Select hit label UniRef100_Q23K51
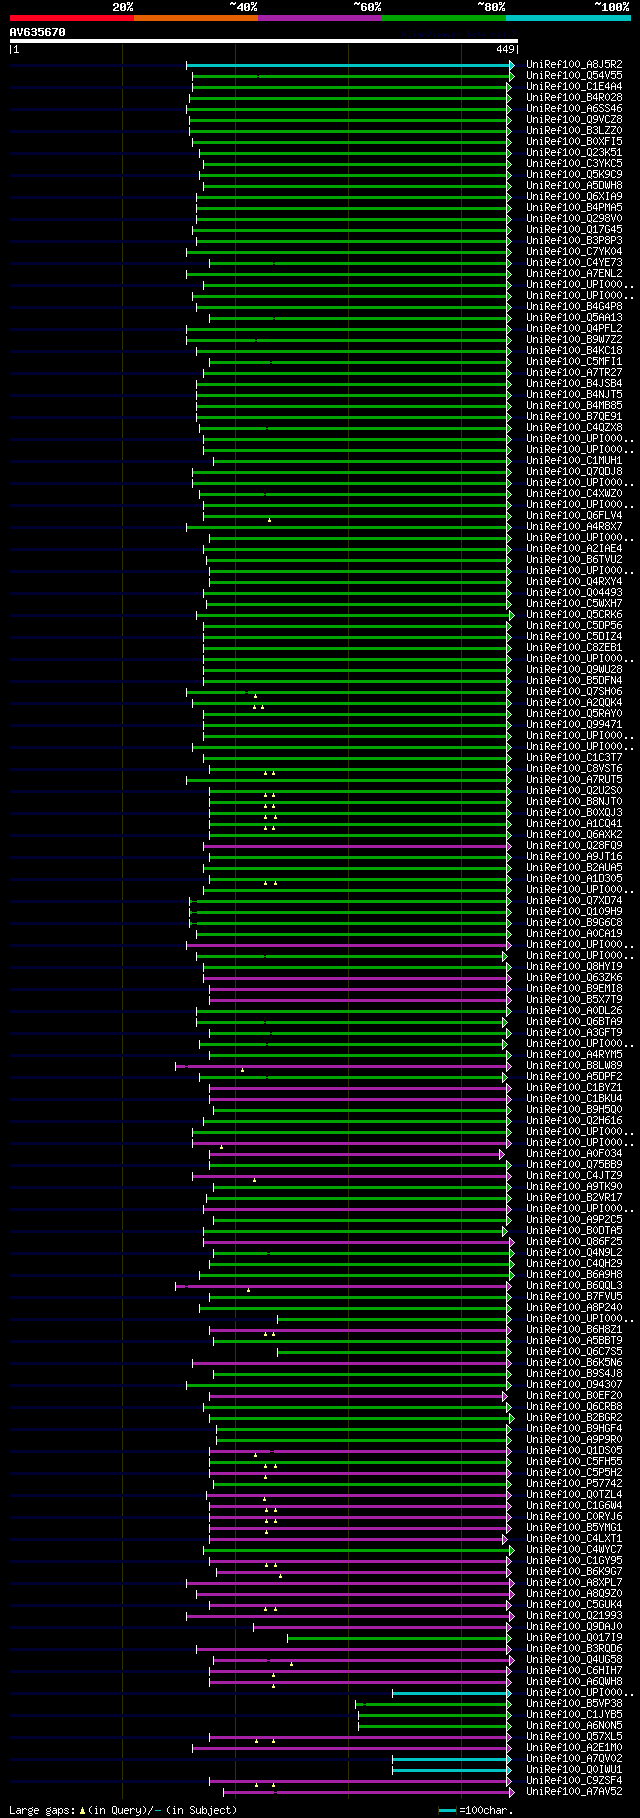640x1818 pixels. tap(574, 152)
